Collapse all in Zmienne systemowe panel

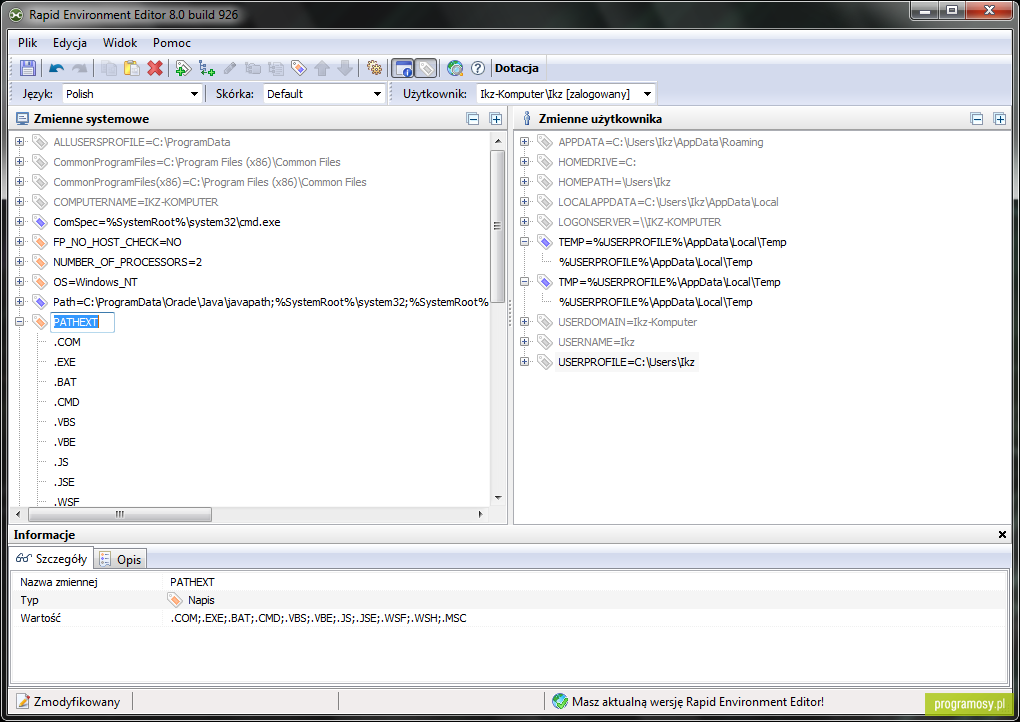[473, 119]
